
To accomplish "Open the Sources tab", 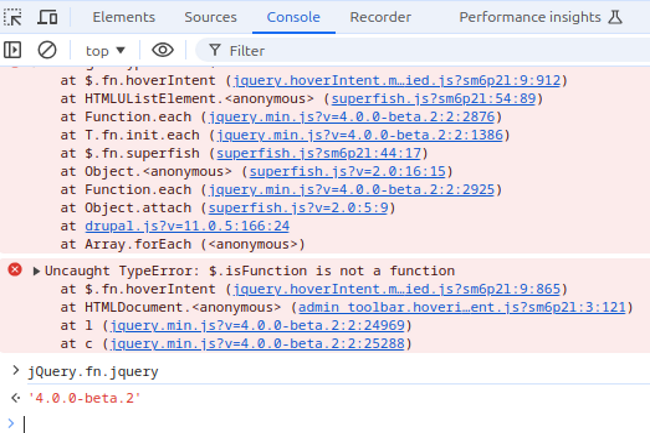I will tap(211, 17).
